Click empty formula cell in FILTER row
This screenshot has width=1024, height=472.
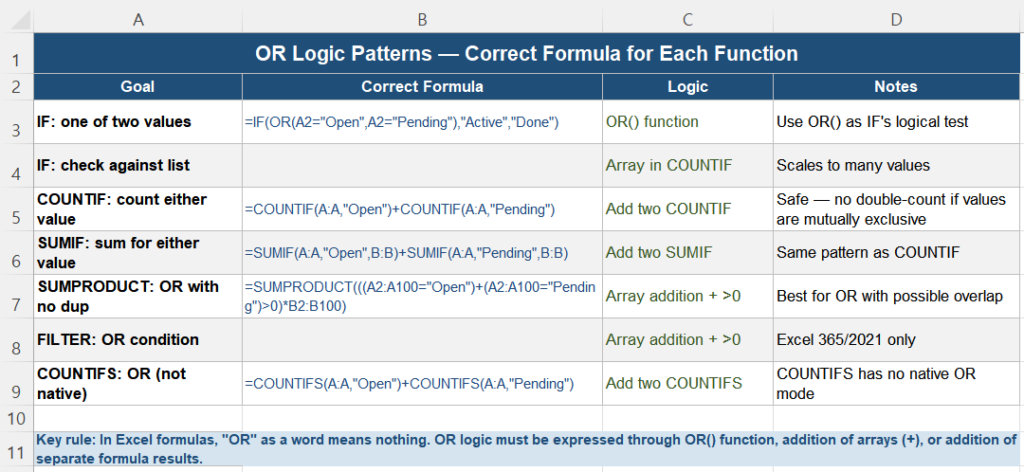pyautogui.click(x=423, y=340)
